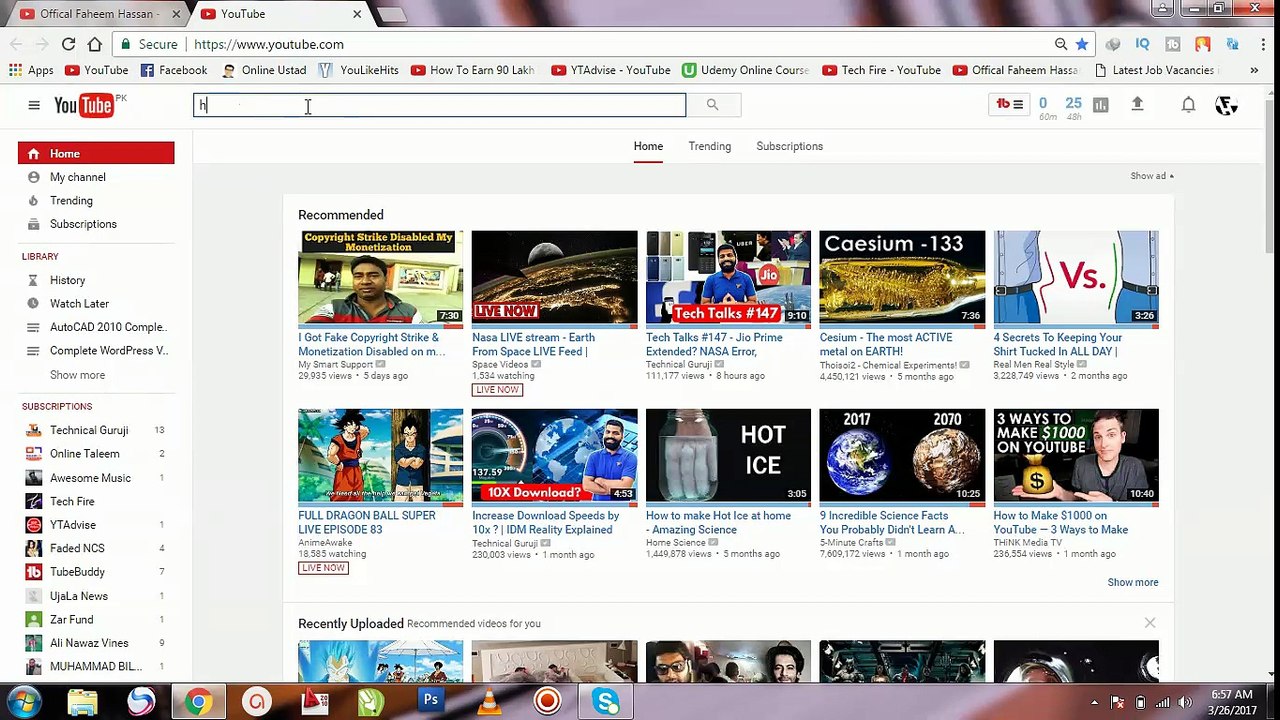The width and height of the screenshot is (1280, 720).
Task: Close the active YouTube browser tab
Action: pyautogui.click(x=357, y=14)
